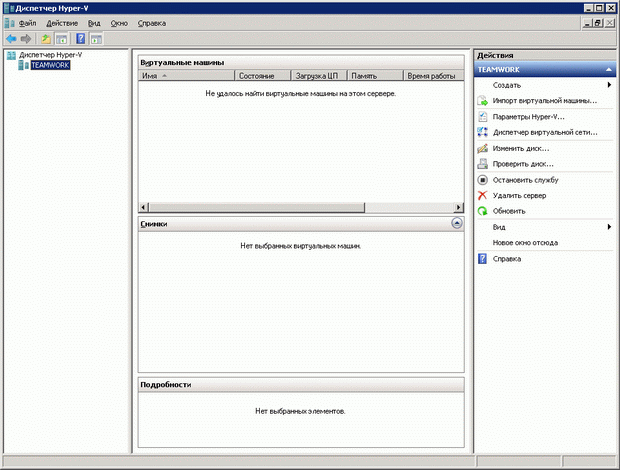The image size is (620, 470).
Task: Click the Up one level toolbar icon
Action: coord(45,38)
